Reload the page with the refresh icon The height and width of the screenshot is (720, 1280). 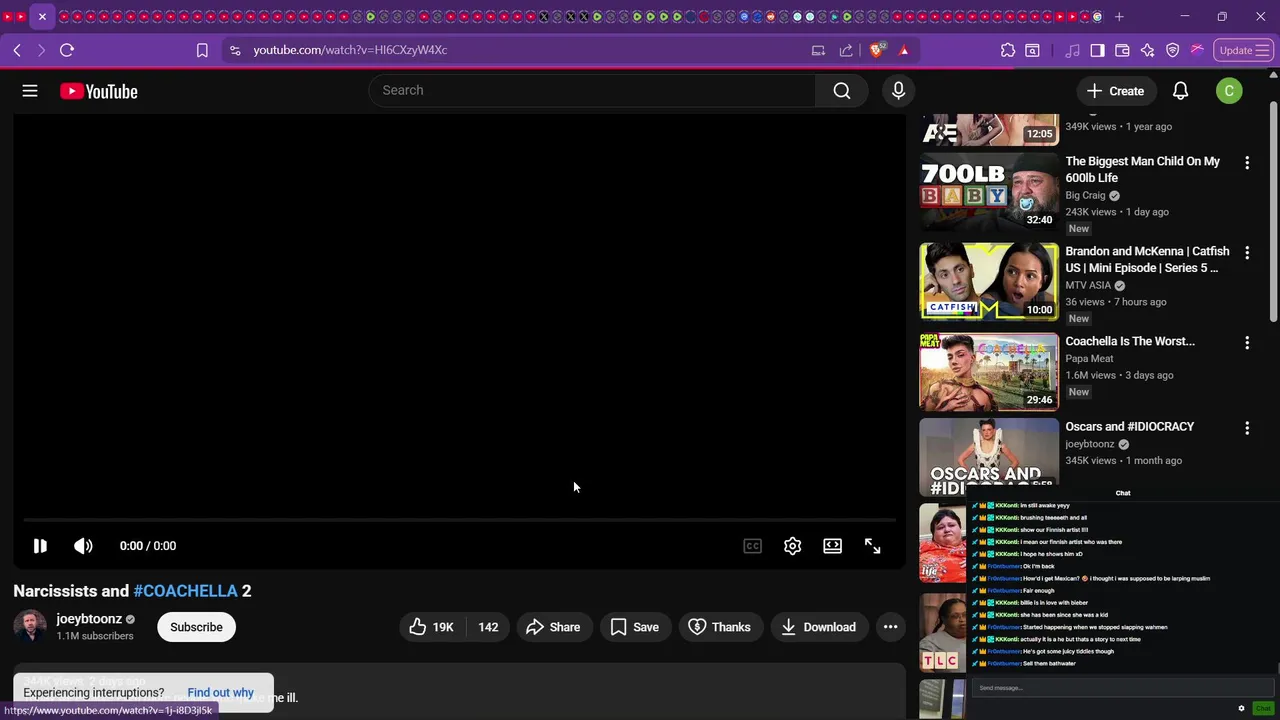pos(67,50)
